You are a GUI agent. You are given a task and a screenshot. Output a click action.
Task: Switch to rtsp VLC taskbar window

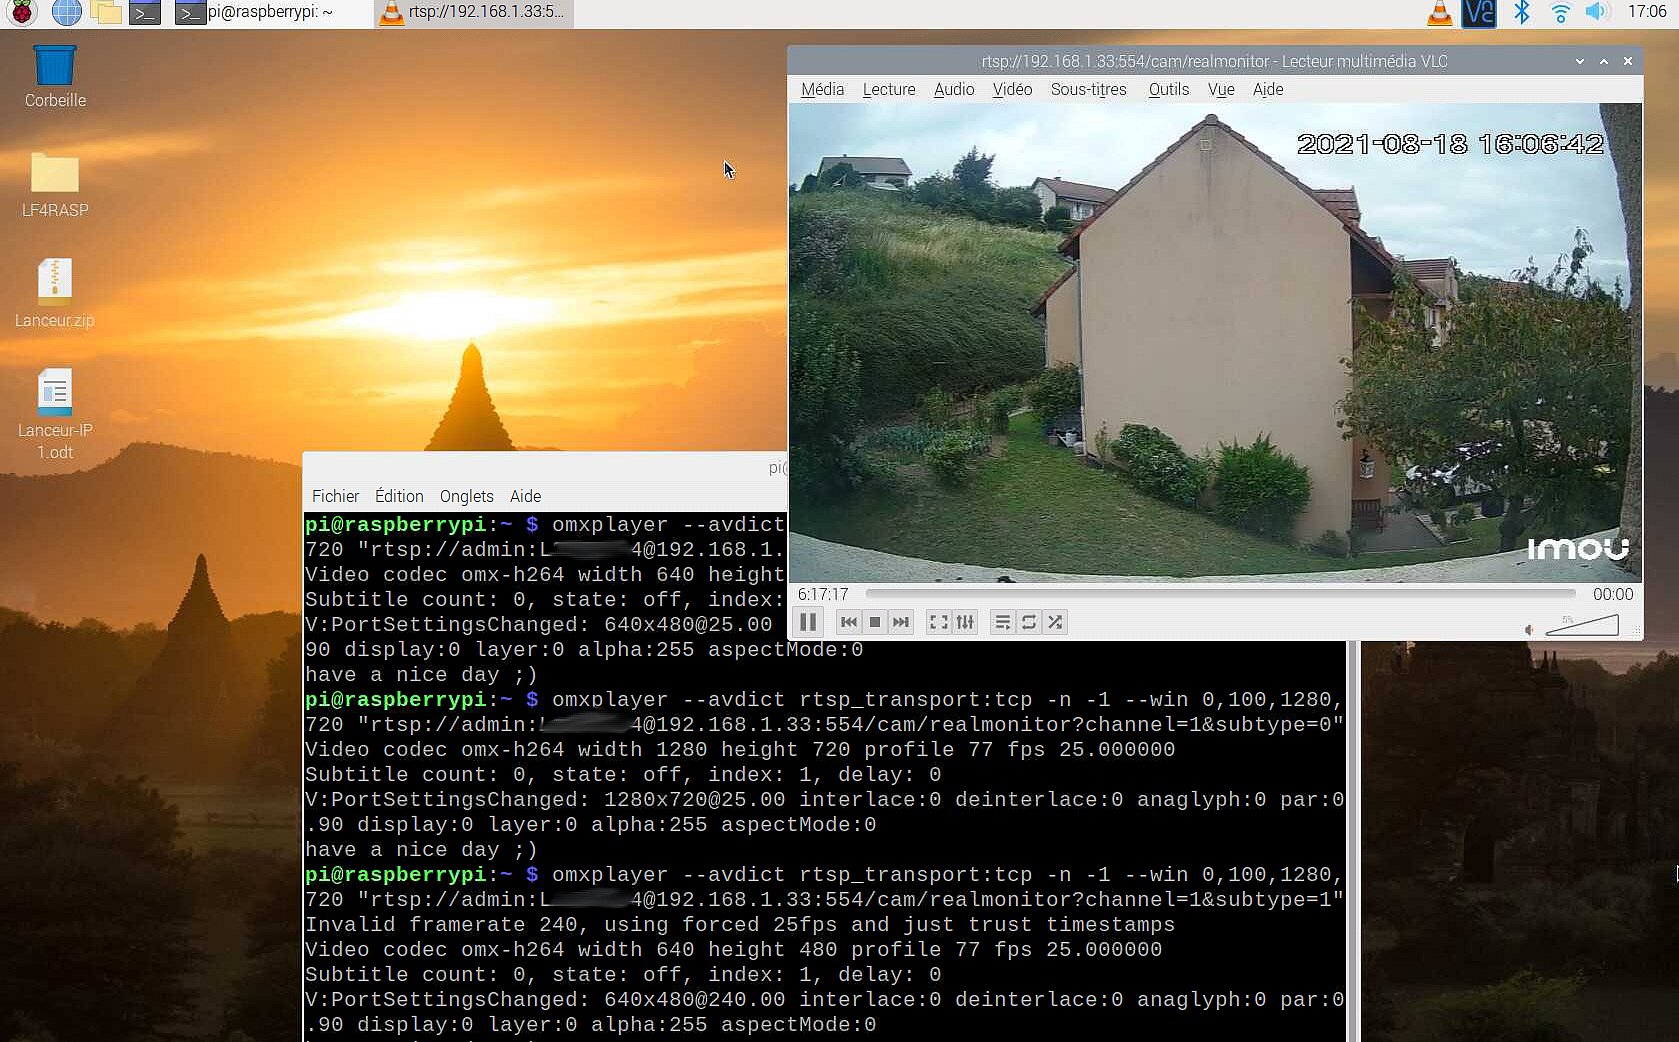(x=474, y=13)
